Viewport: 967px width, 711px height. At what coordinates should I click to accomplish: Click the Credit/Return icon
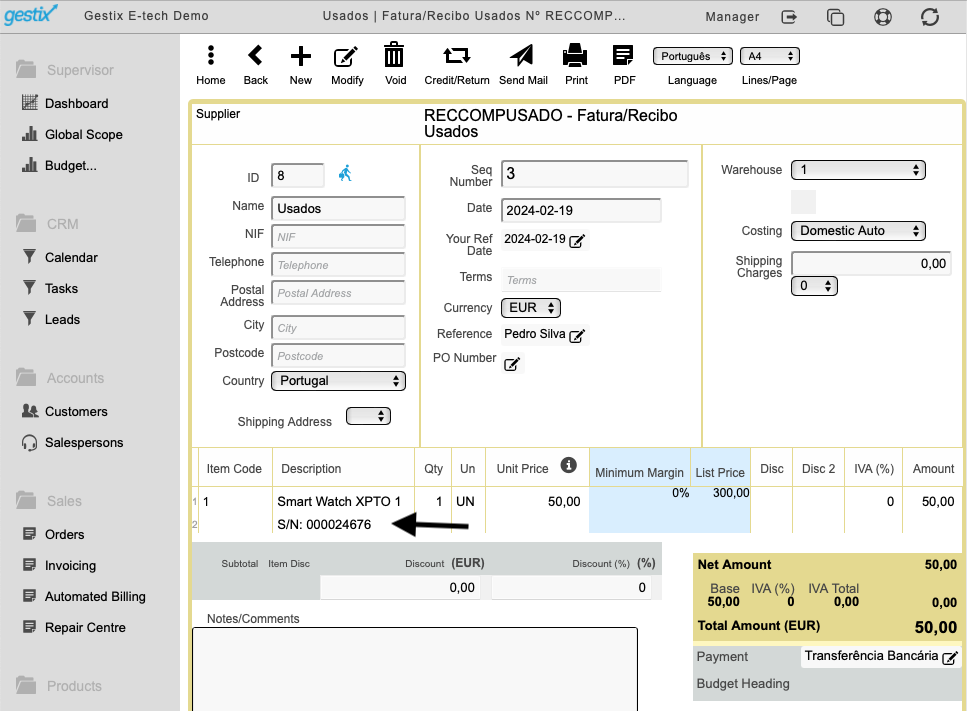coord(457,56)
